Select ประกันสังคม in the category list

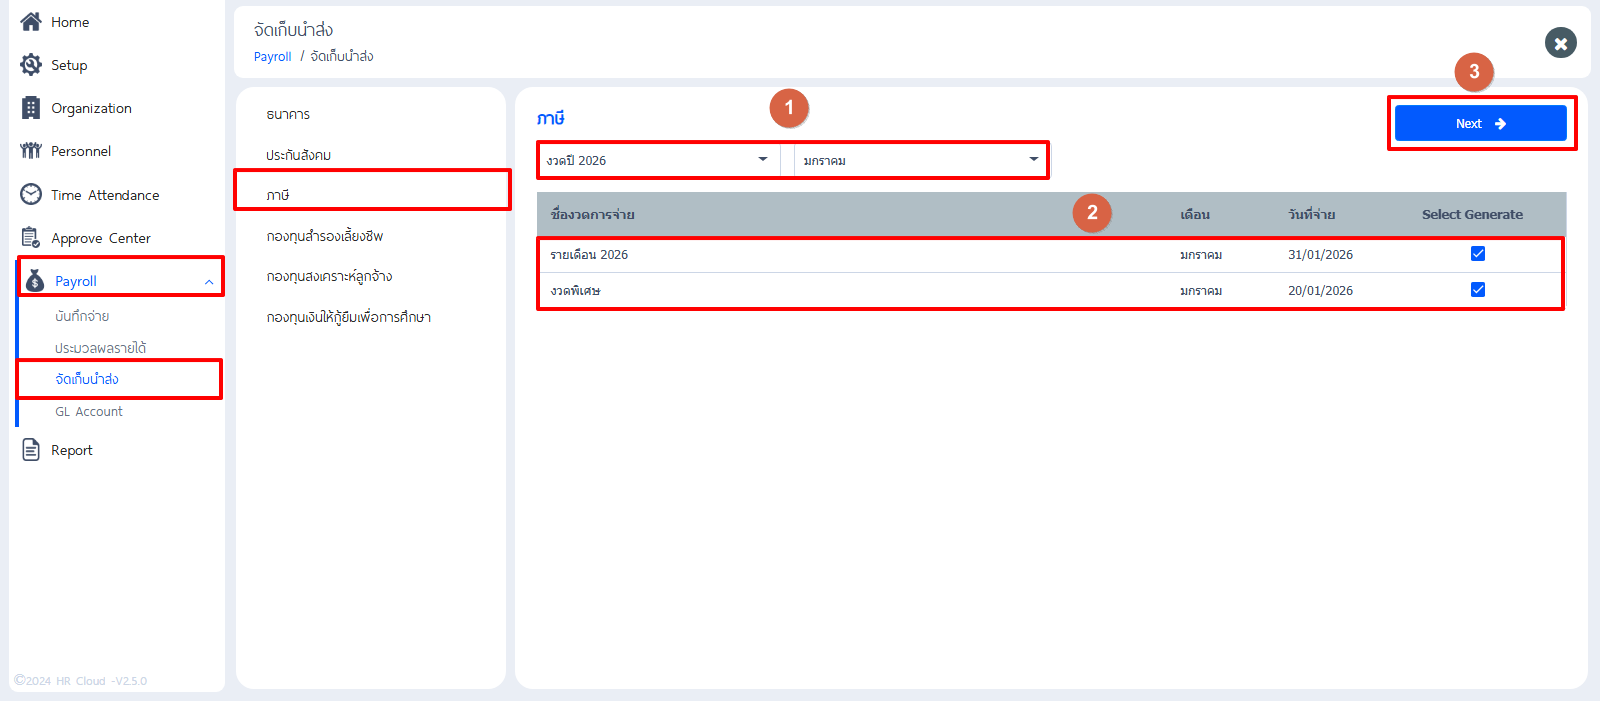point(298,155)
